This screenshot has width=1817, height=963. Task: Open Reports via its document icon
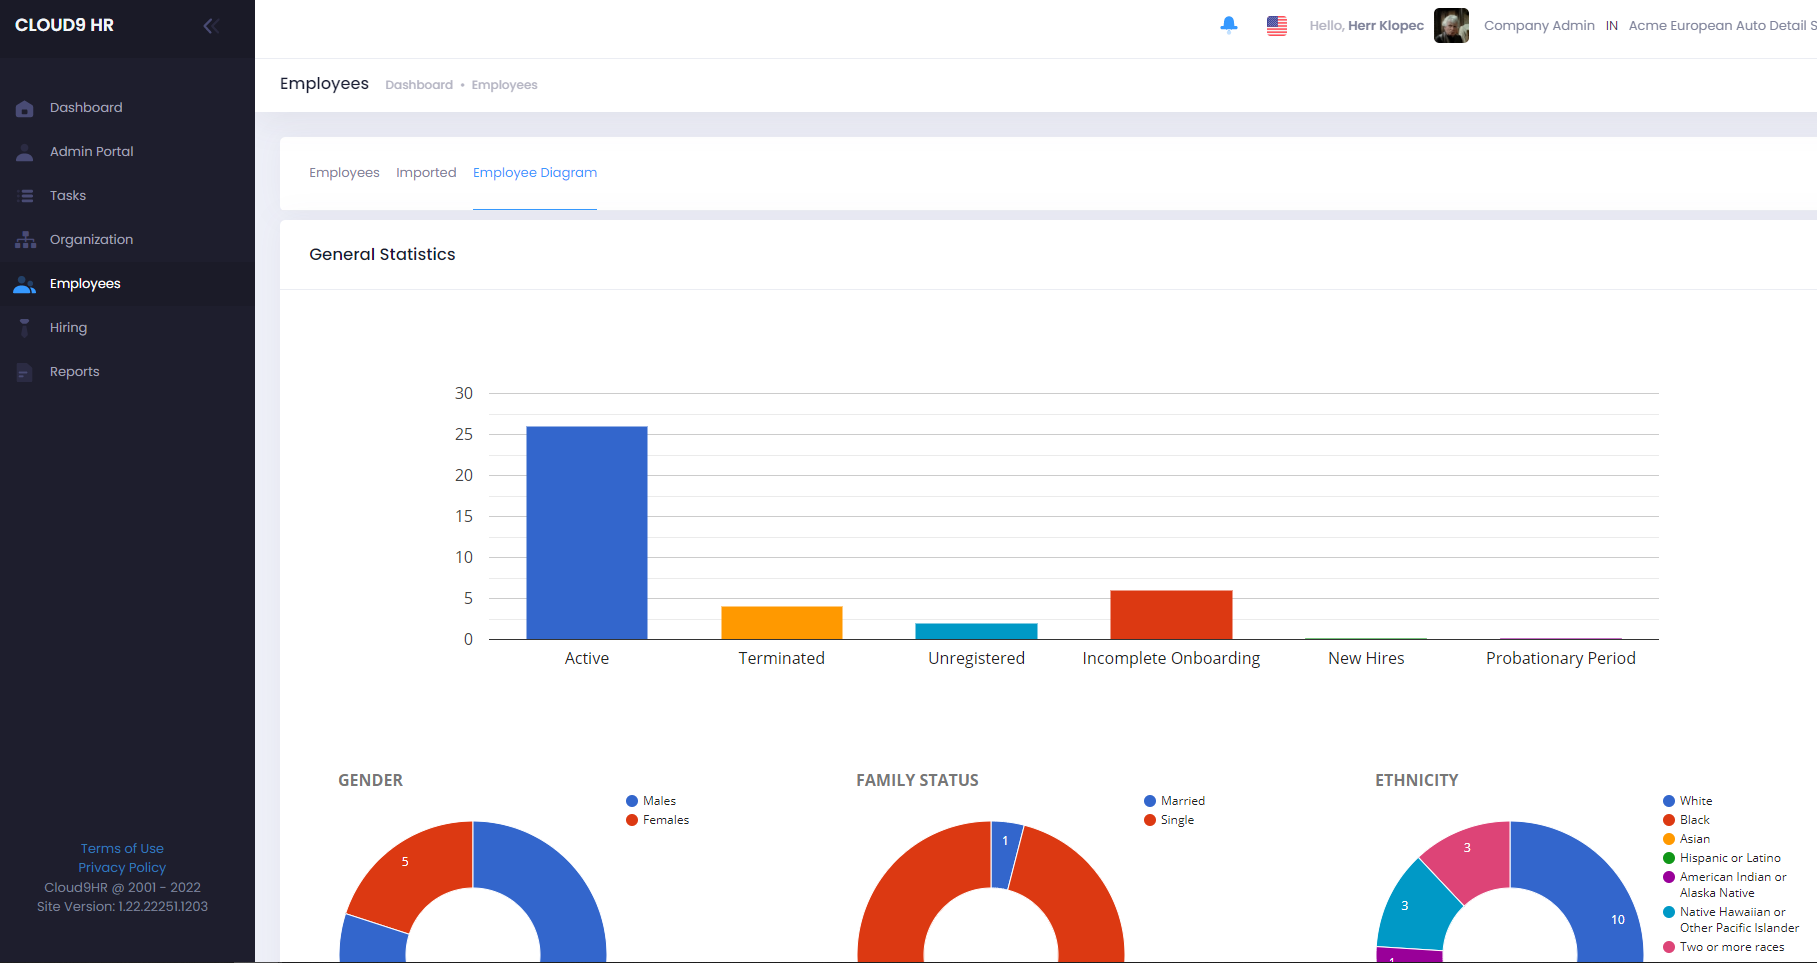pyautogui.click(x=25, y=371)
